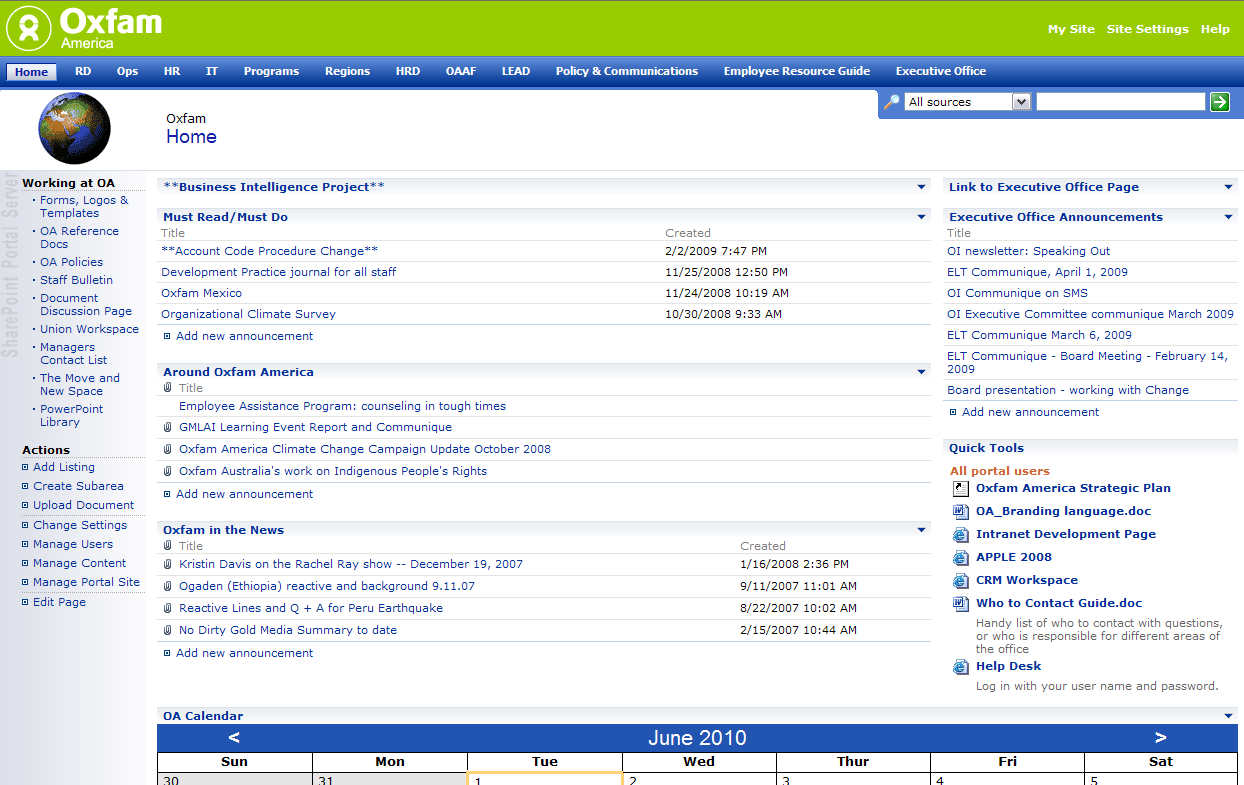
Task: Open Organizational Climate Survey announcement
Action: pos(248,314)
